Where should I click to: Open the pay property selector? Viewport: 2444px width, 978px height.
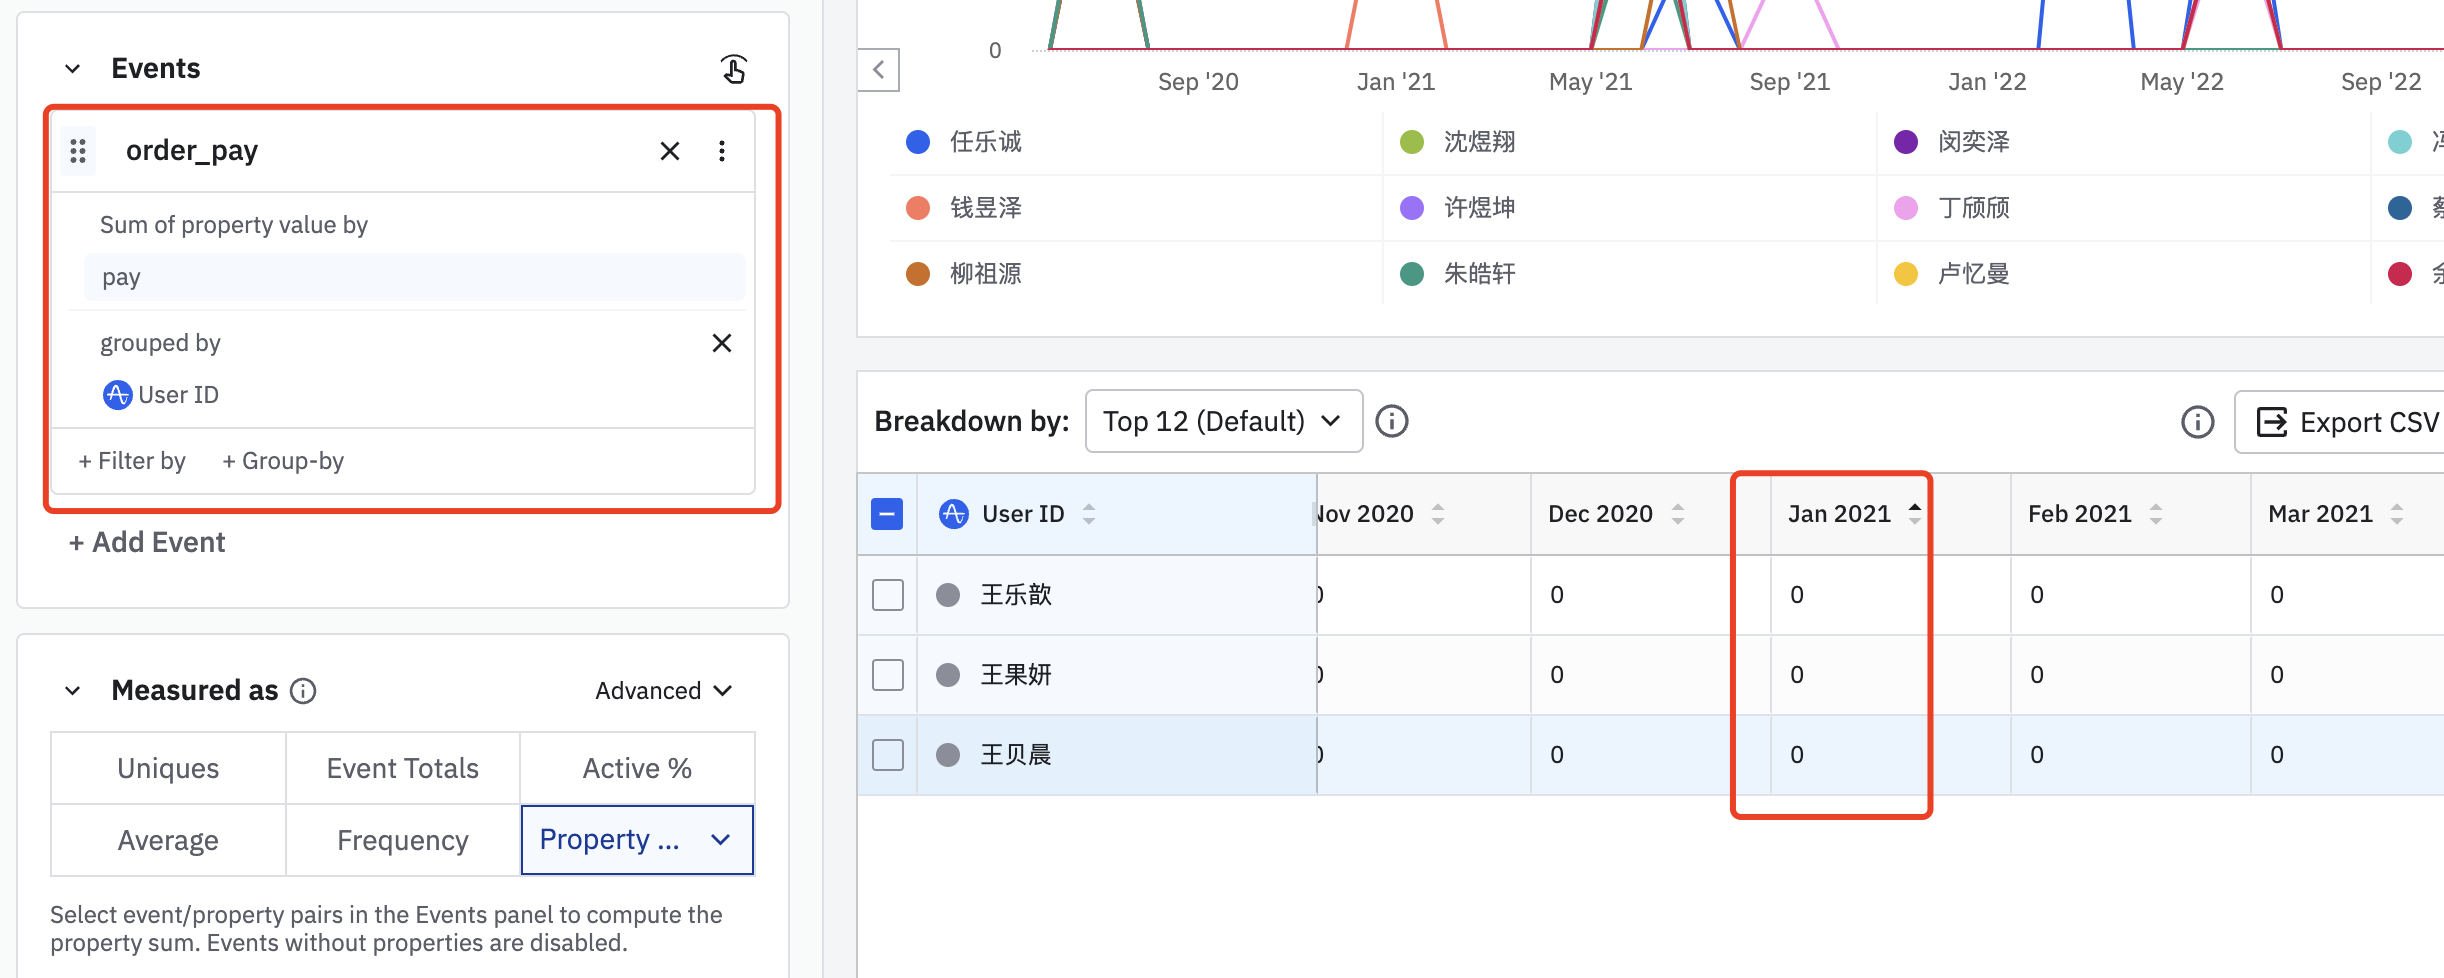coord(415,277)
